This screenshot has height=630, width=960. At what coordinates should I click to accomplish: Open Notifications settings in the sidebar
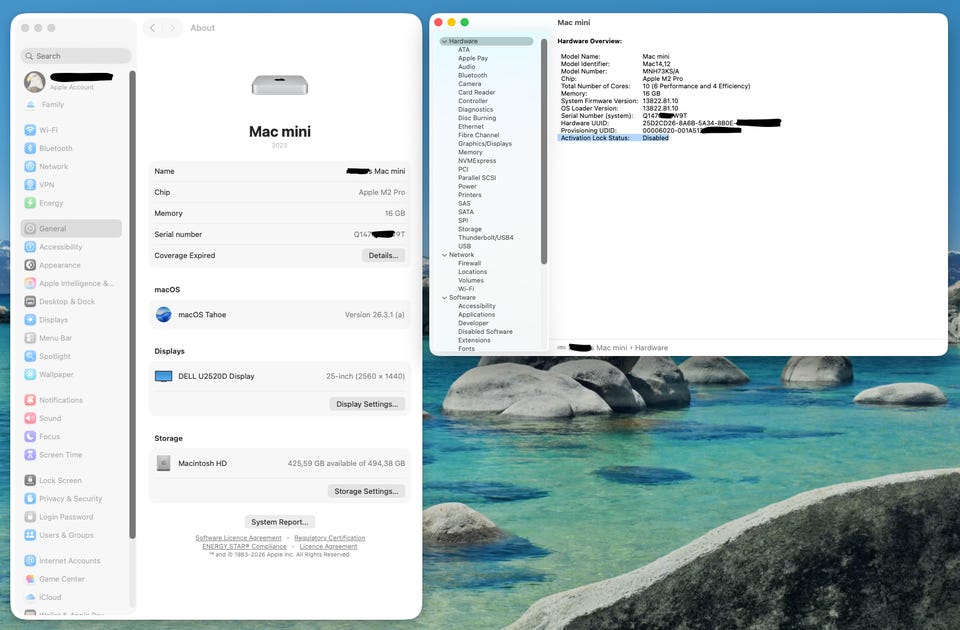[x=60, y=400]
